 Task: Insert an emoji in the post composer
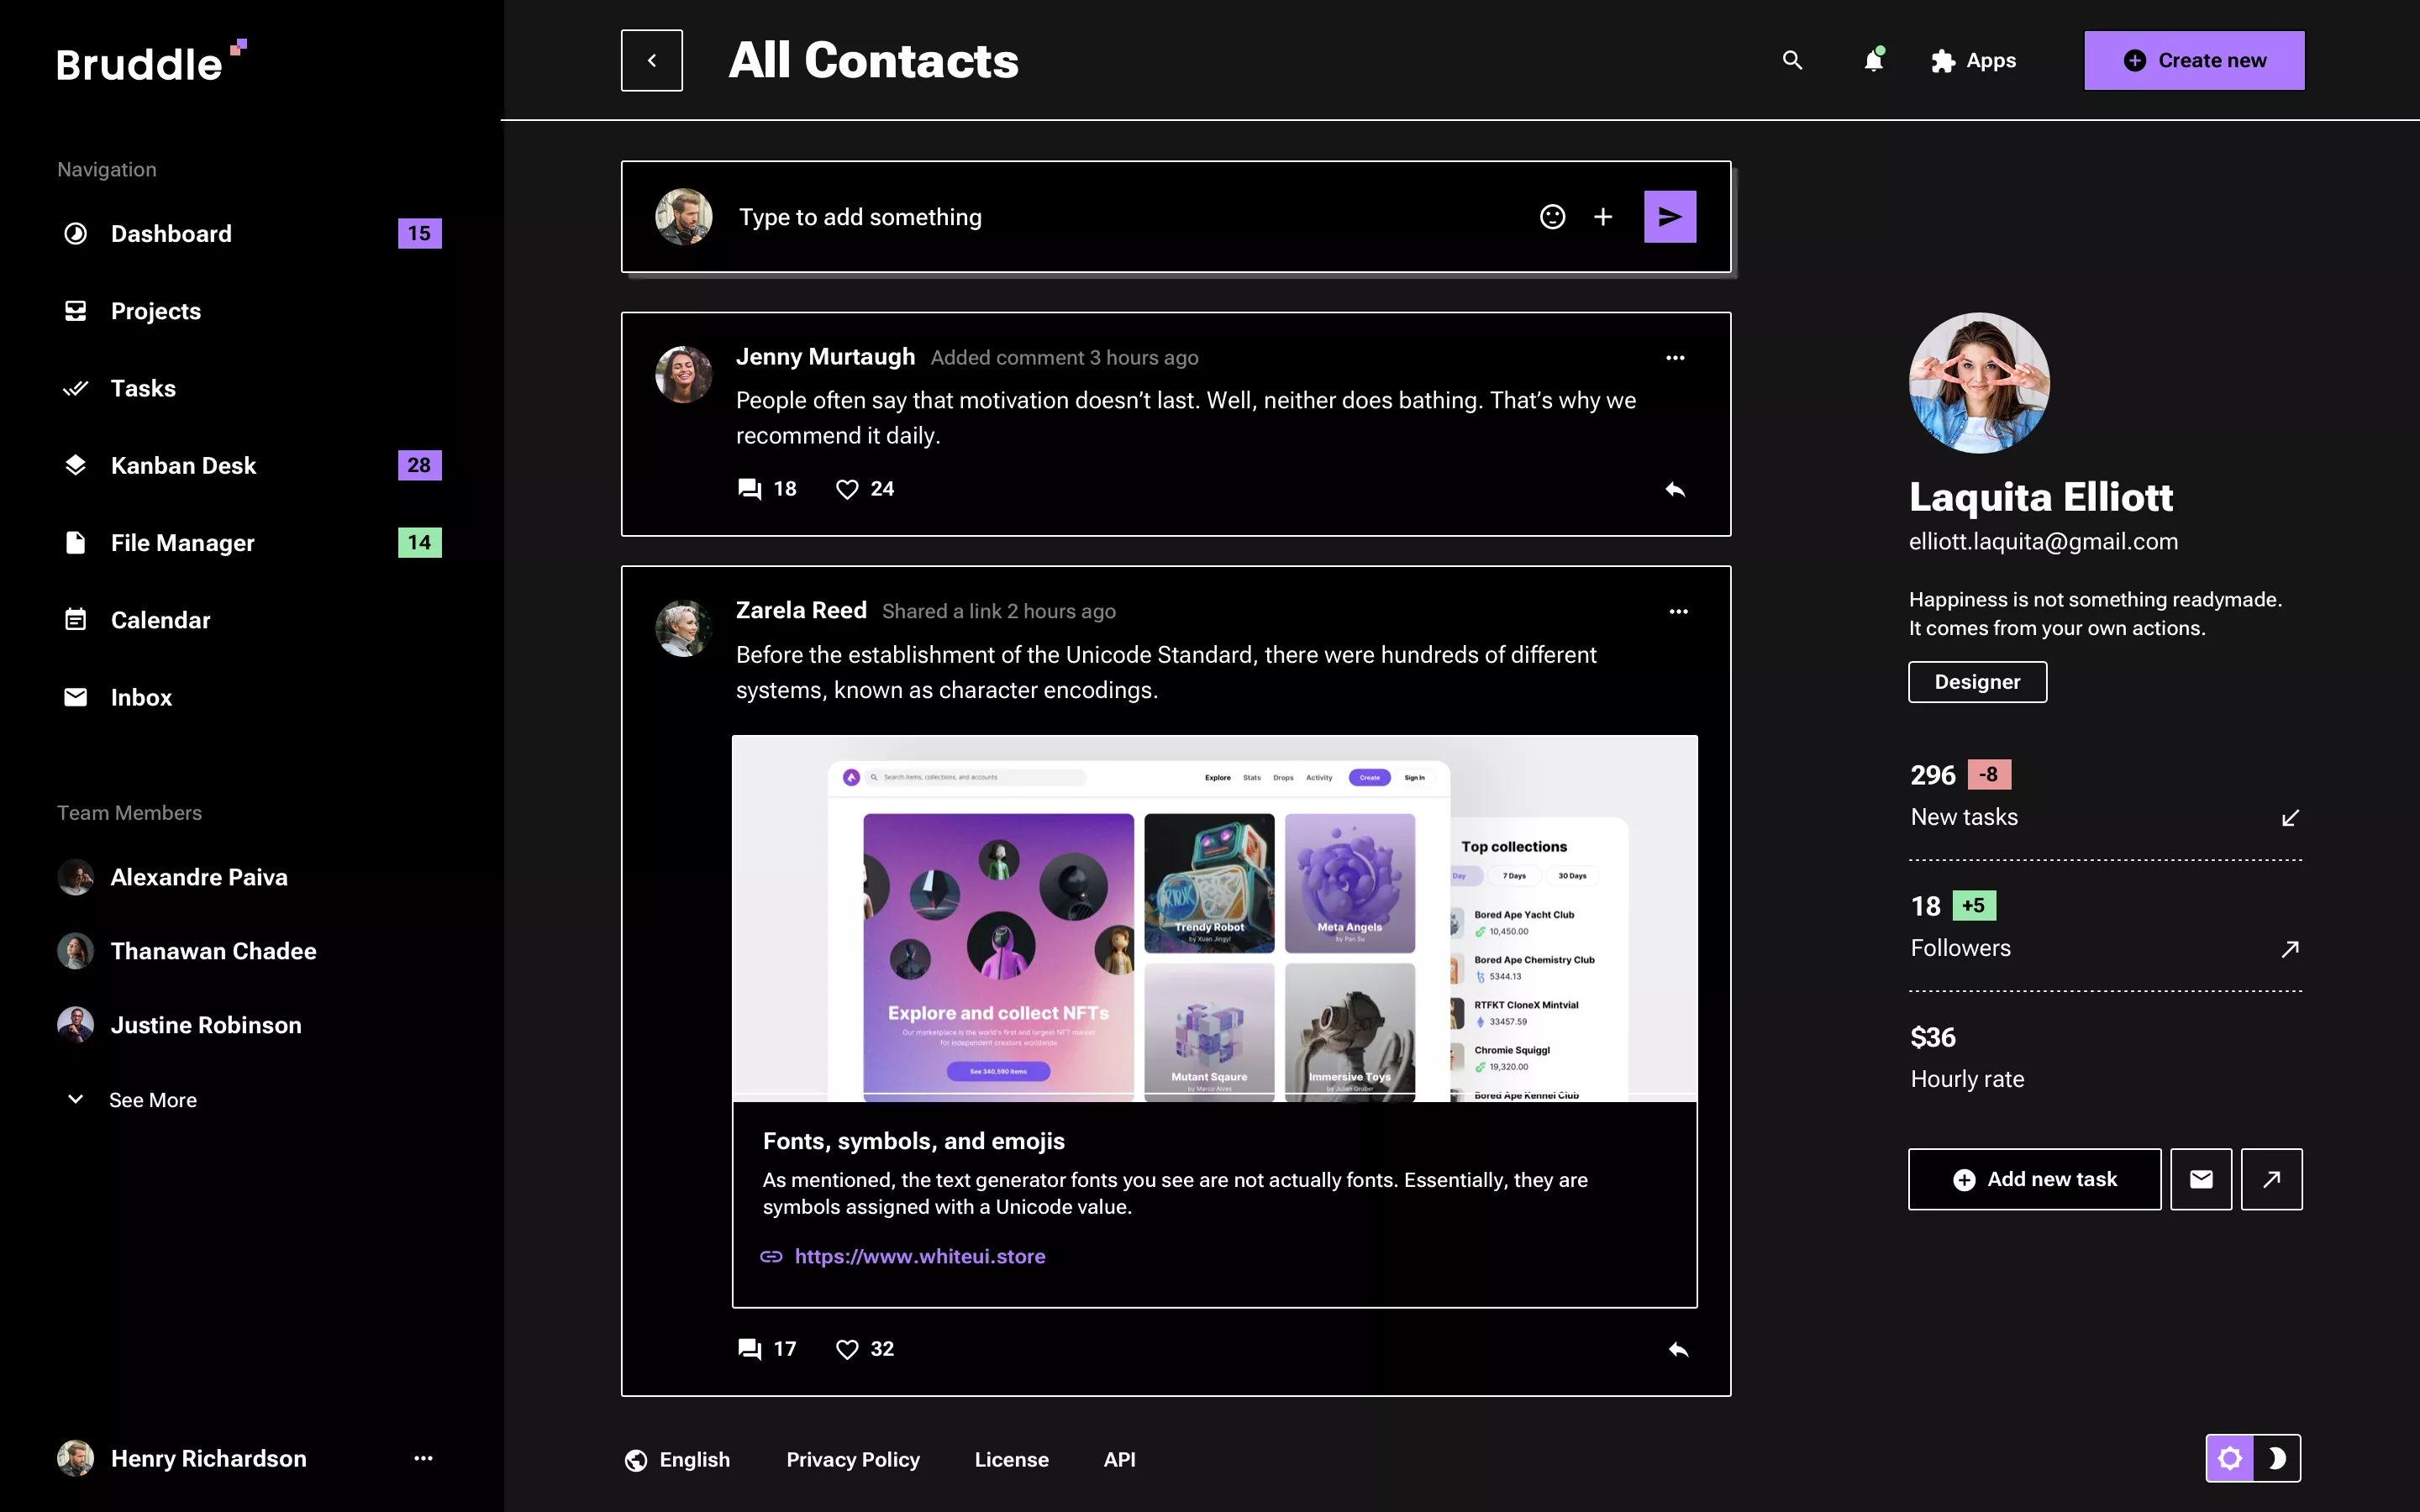click(x=1552, y=216)
